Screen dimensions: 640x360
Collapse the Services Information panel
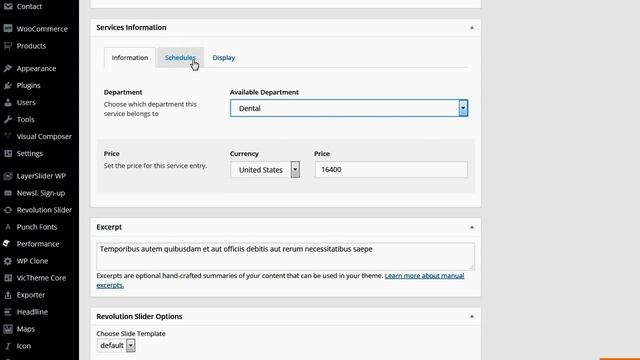point(471,28)
